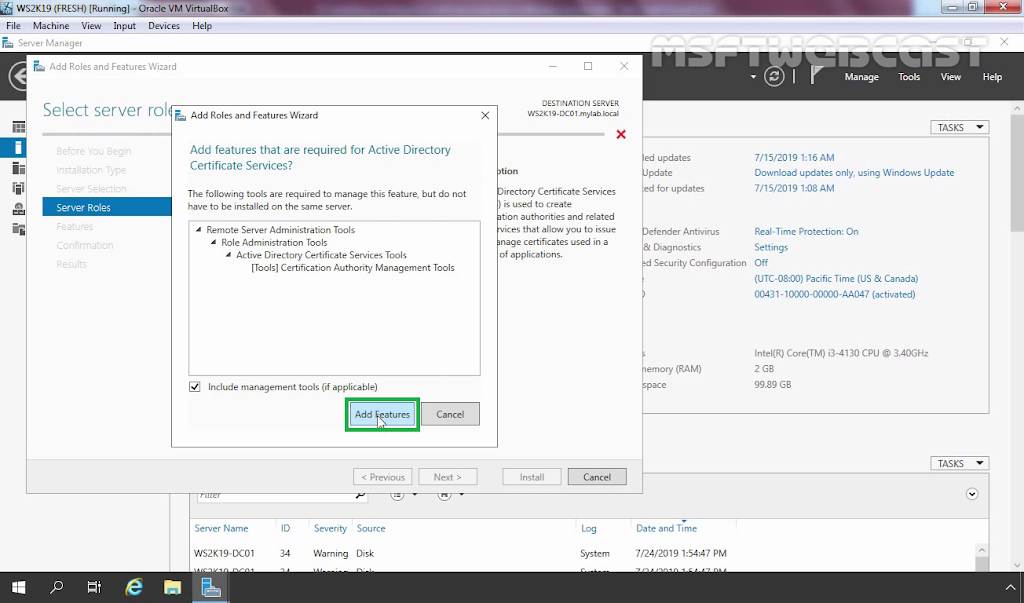Open the TASKS dropdown in Events section

tap(959, 463)
